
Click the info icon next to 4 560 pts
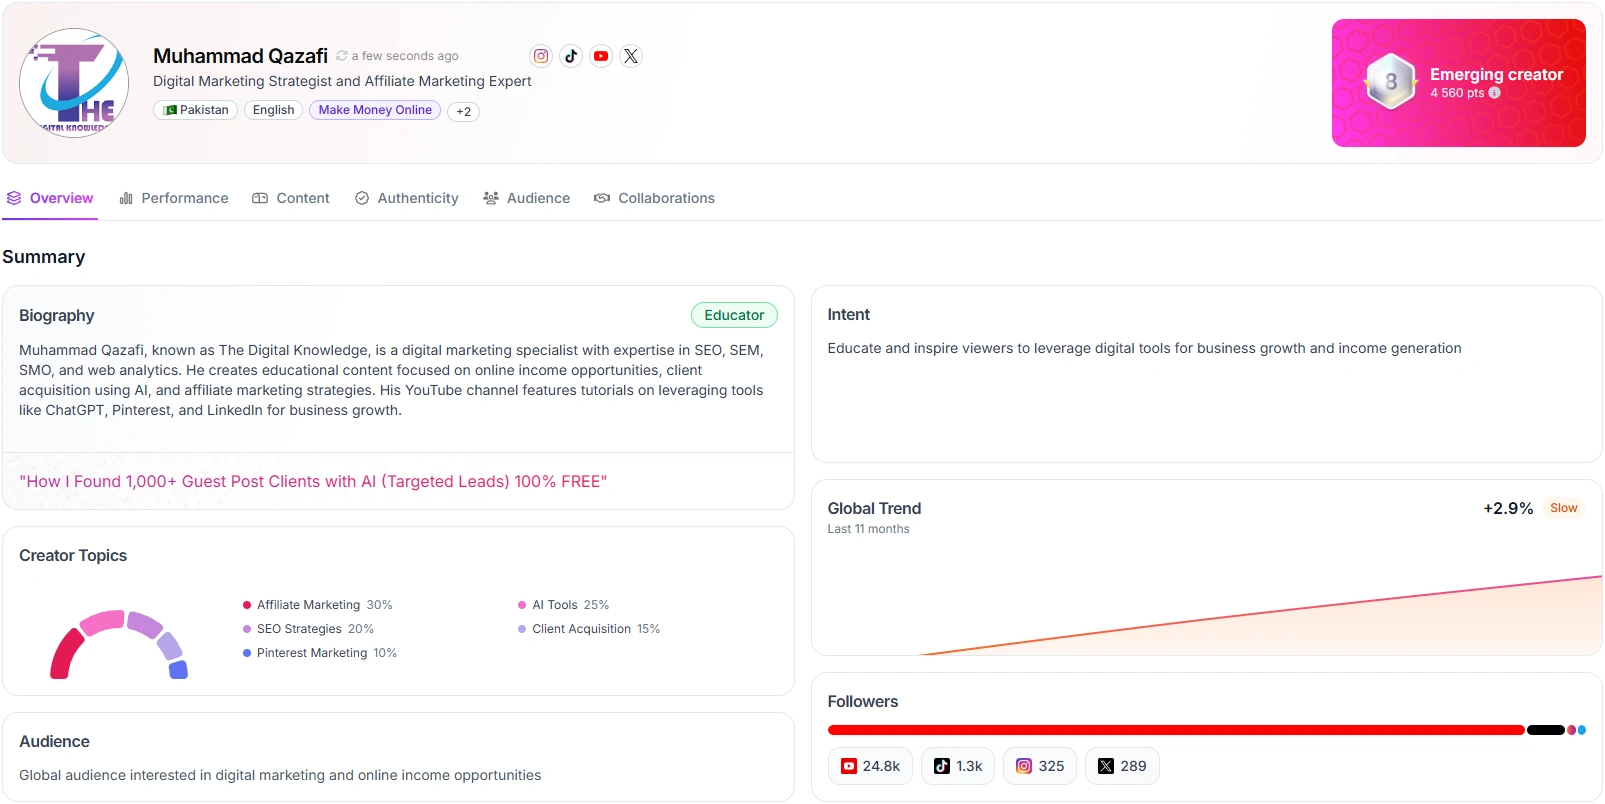pyautogui.click(x=1495, y=93)
